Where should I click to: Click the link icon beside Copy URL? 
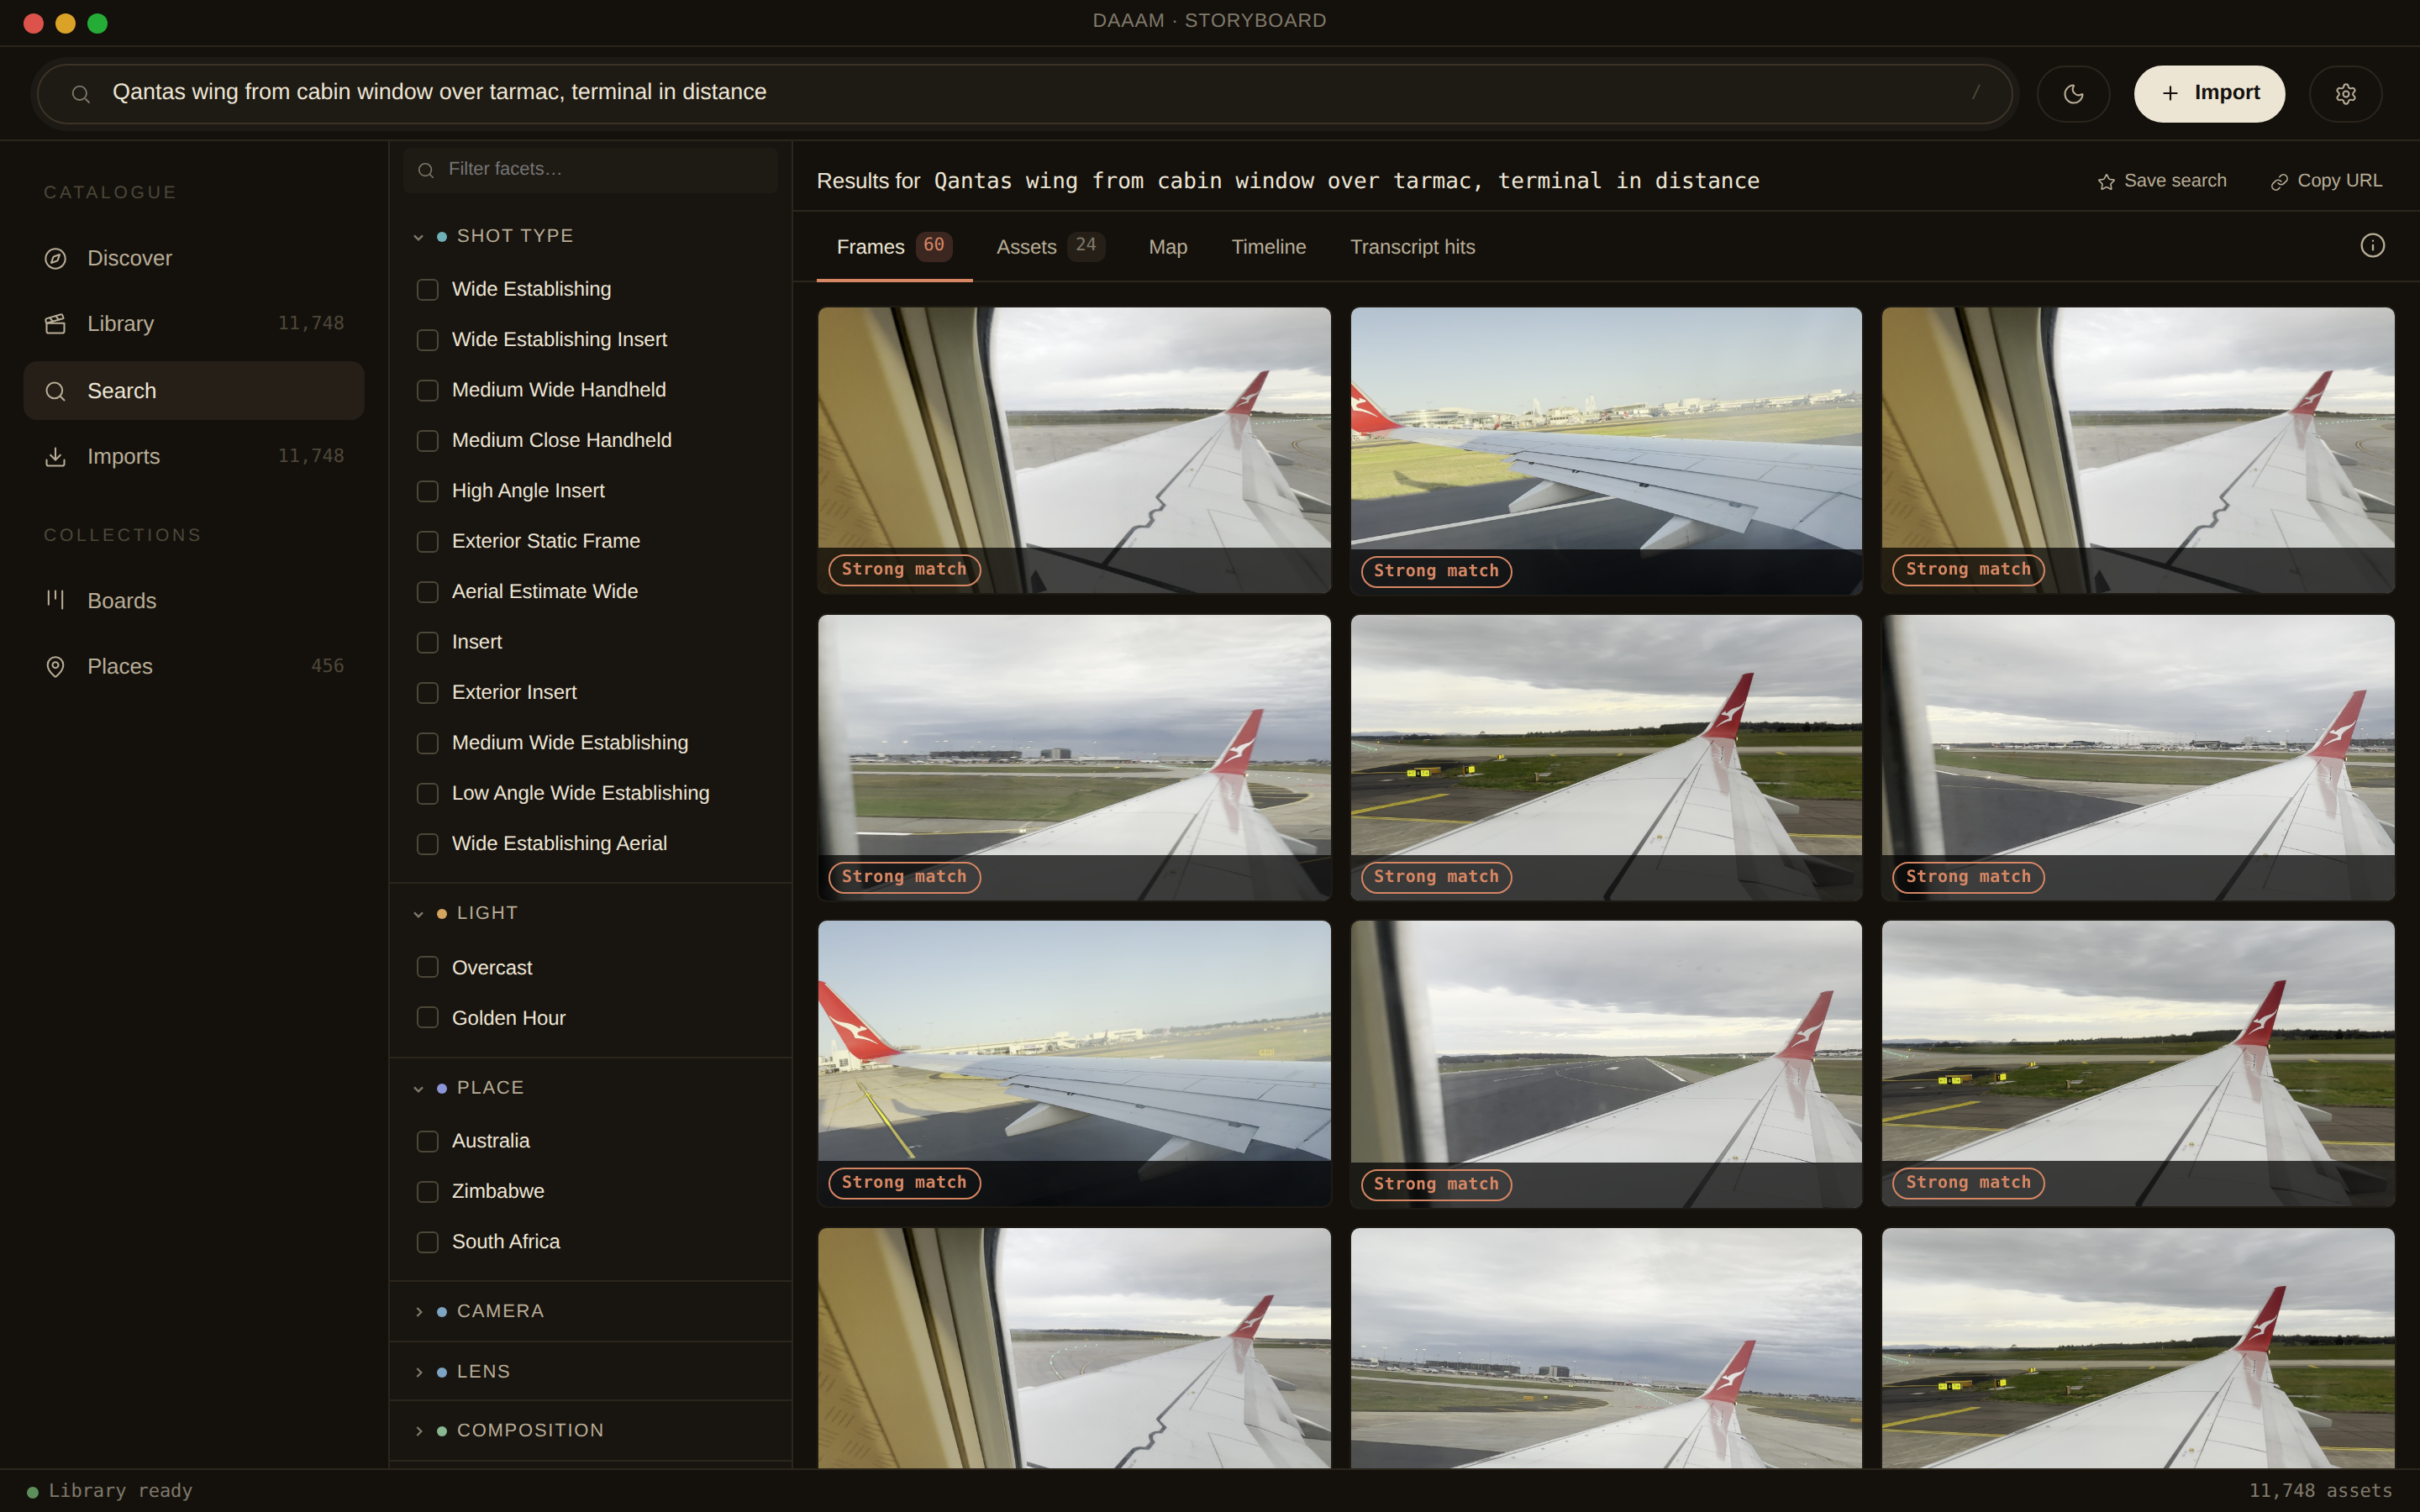2279,182
